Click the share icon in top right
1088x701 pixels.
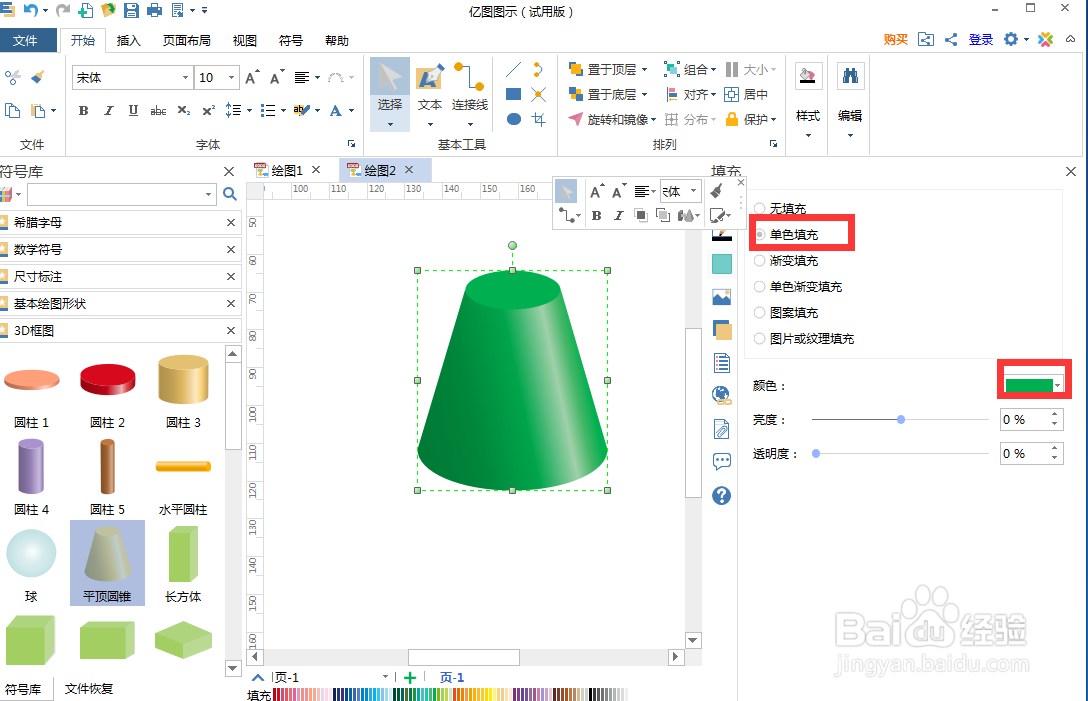951,40
